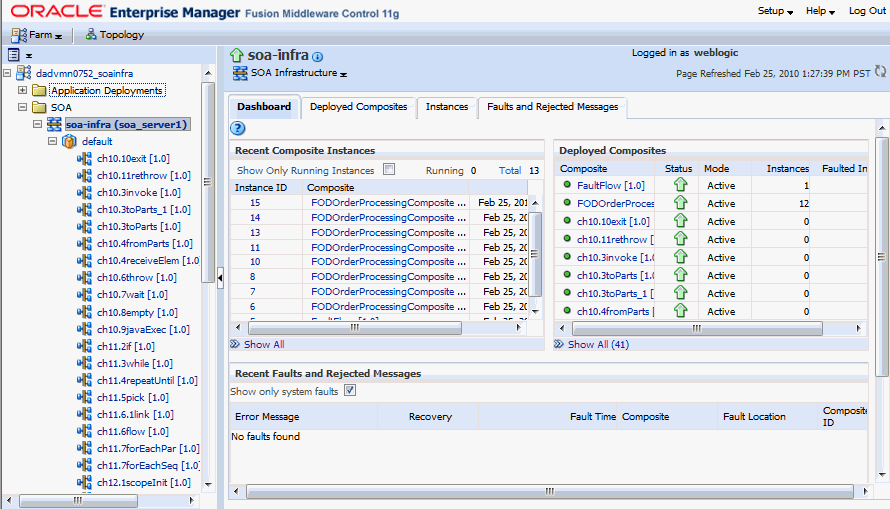The width and height of the screenshot is (890, 509).
Task: Switch to the Instances tab
Action: click(x=447, y=107)
